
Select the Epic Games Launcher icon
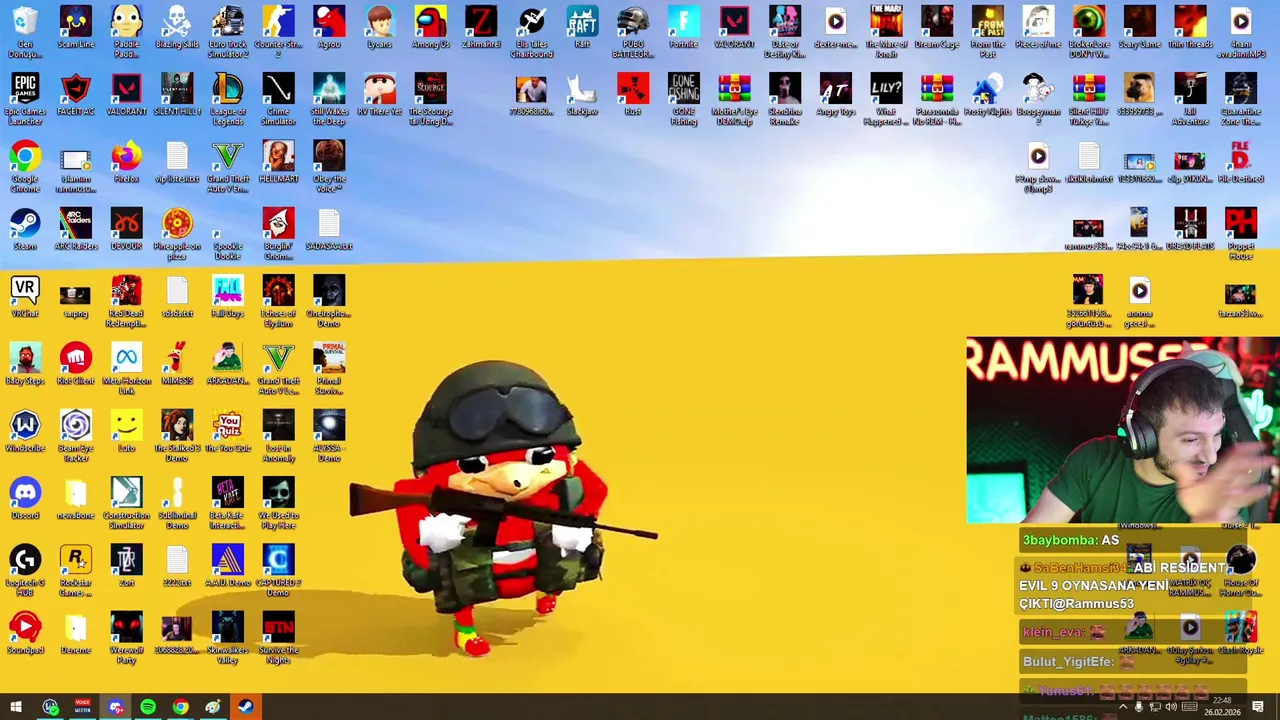click(25, 99)
